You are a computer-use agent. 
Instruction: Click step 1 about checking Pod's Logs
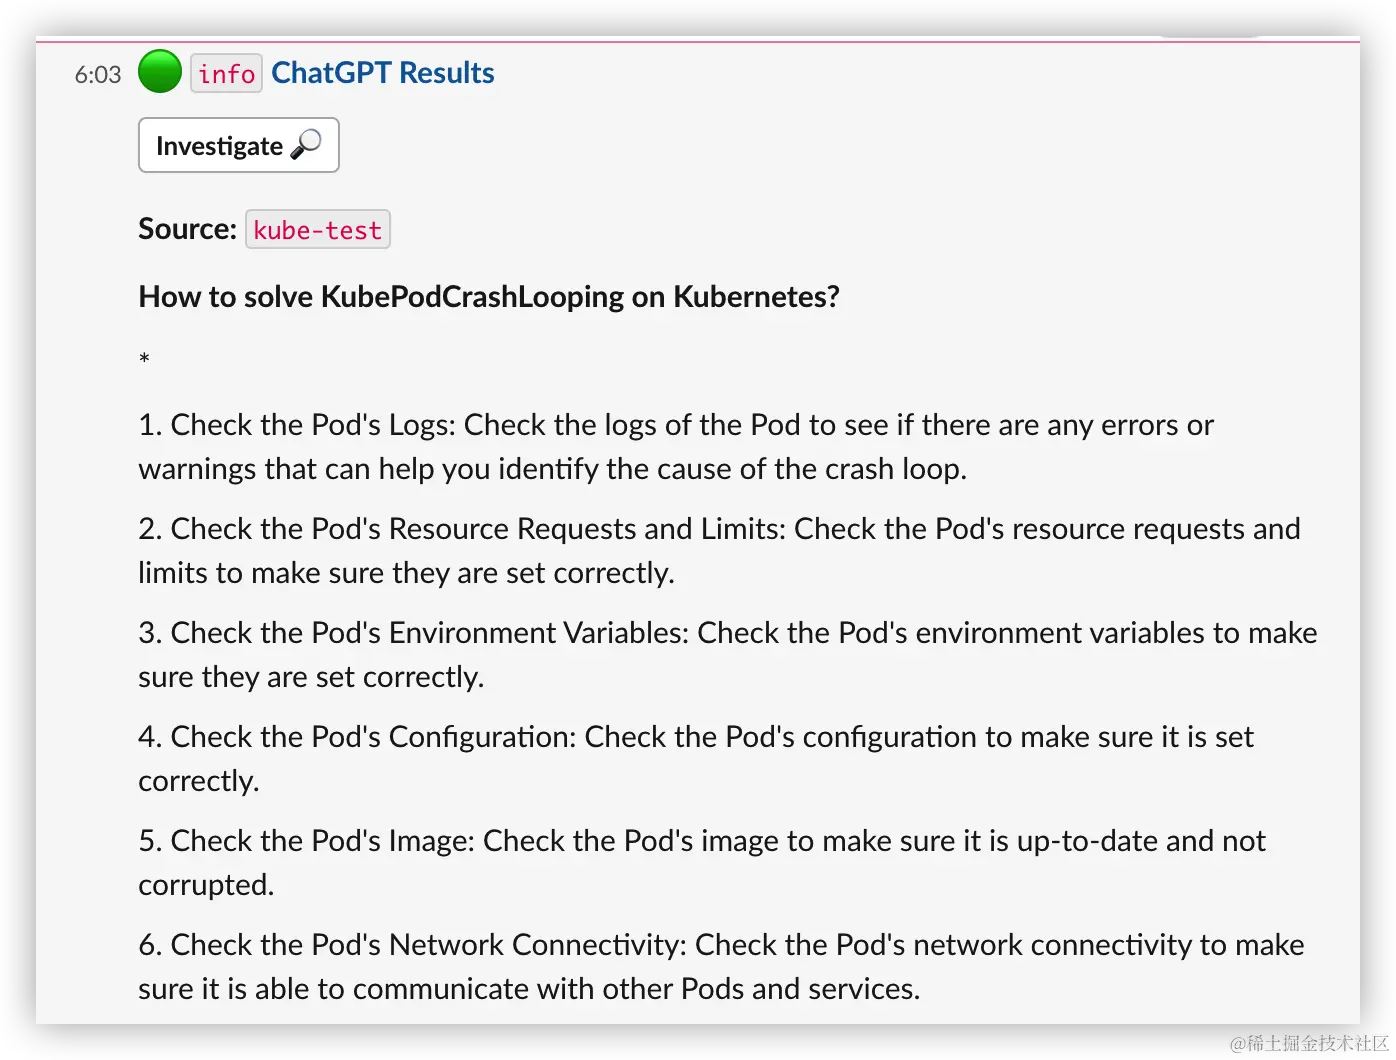pos(676,447)
